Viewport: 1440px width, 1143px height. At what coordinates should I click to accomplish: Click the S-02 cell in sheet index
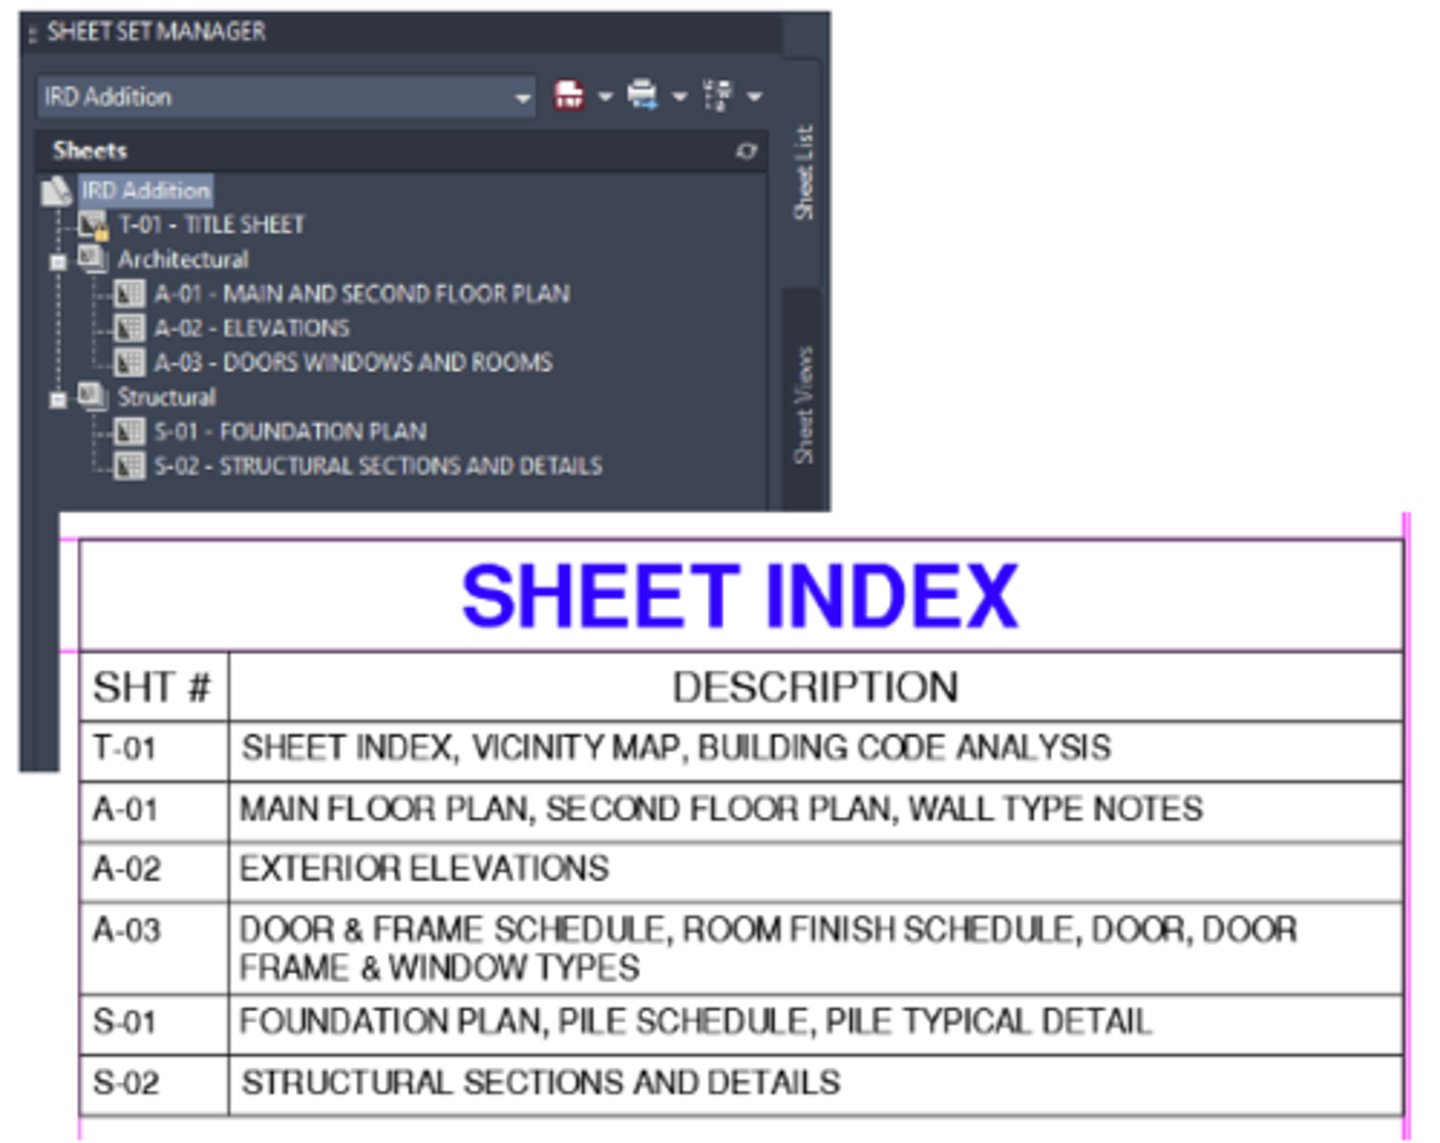click(153, 1084)
